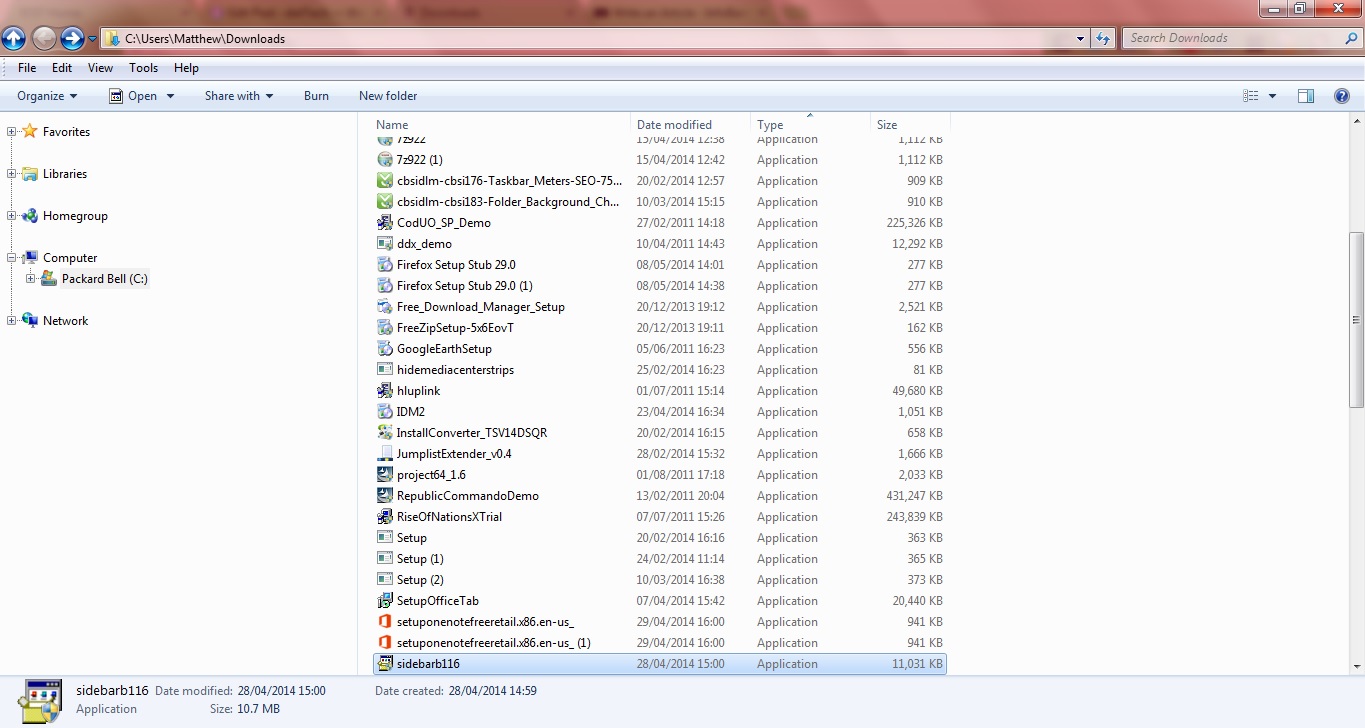Viewport: 1365px width, 728px height.
Task: Click the hluplink file icon
Action: [x=385, y=391]
